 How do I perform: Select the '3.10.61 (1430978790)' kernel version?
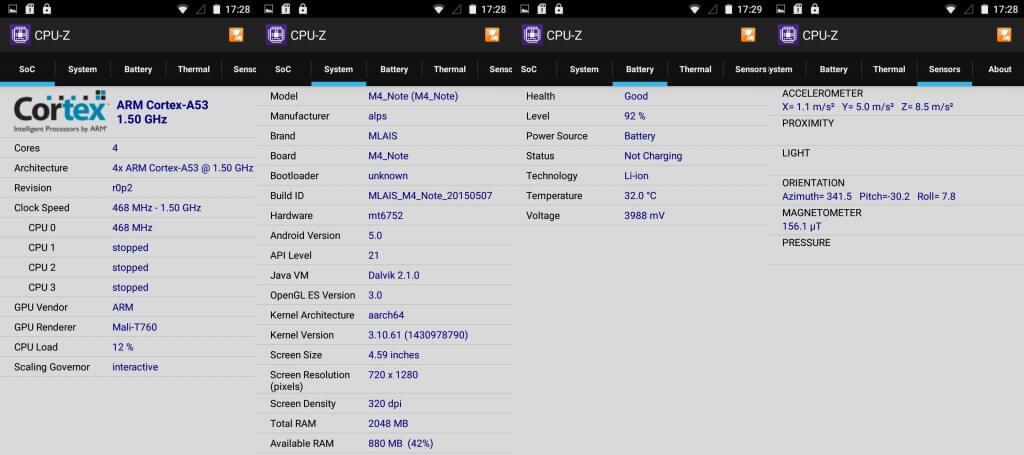pyautogui.click(x=418, y=335)
